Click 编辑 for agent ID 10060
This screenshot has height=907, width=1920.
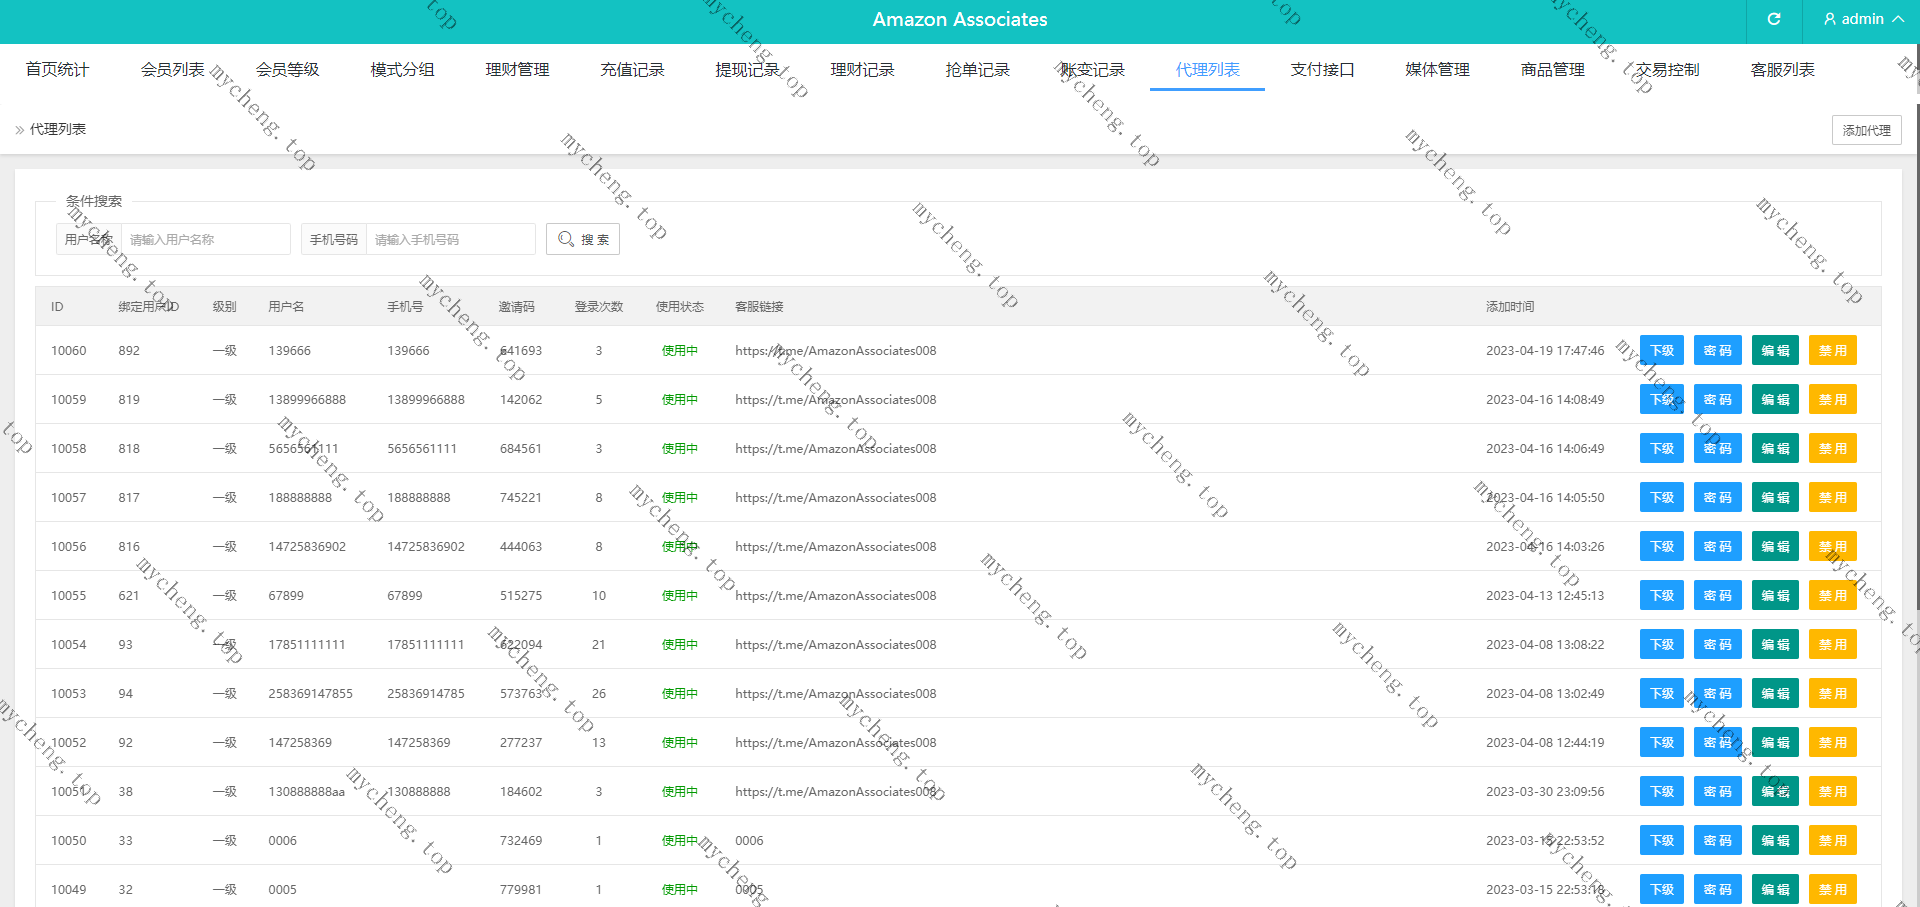1775,350
